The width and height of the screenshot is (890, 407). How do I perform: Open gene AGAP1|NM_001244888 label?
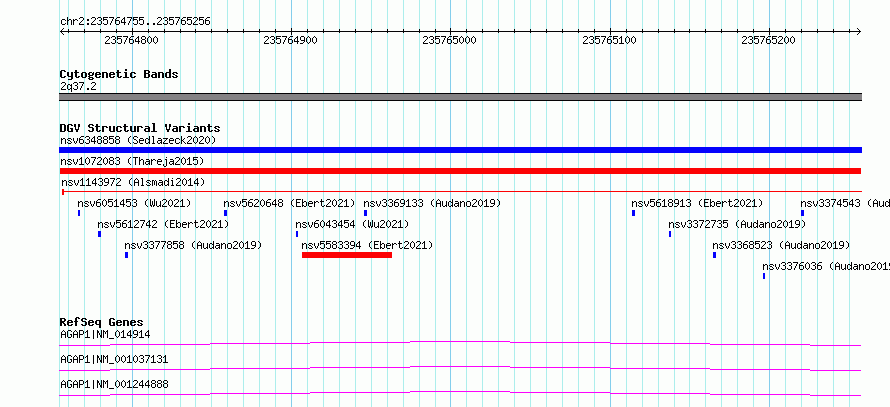[x=114, y=384]
